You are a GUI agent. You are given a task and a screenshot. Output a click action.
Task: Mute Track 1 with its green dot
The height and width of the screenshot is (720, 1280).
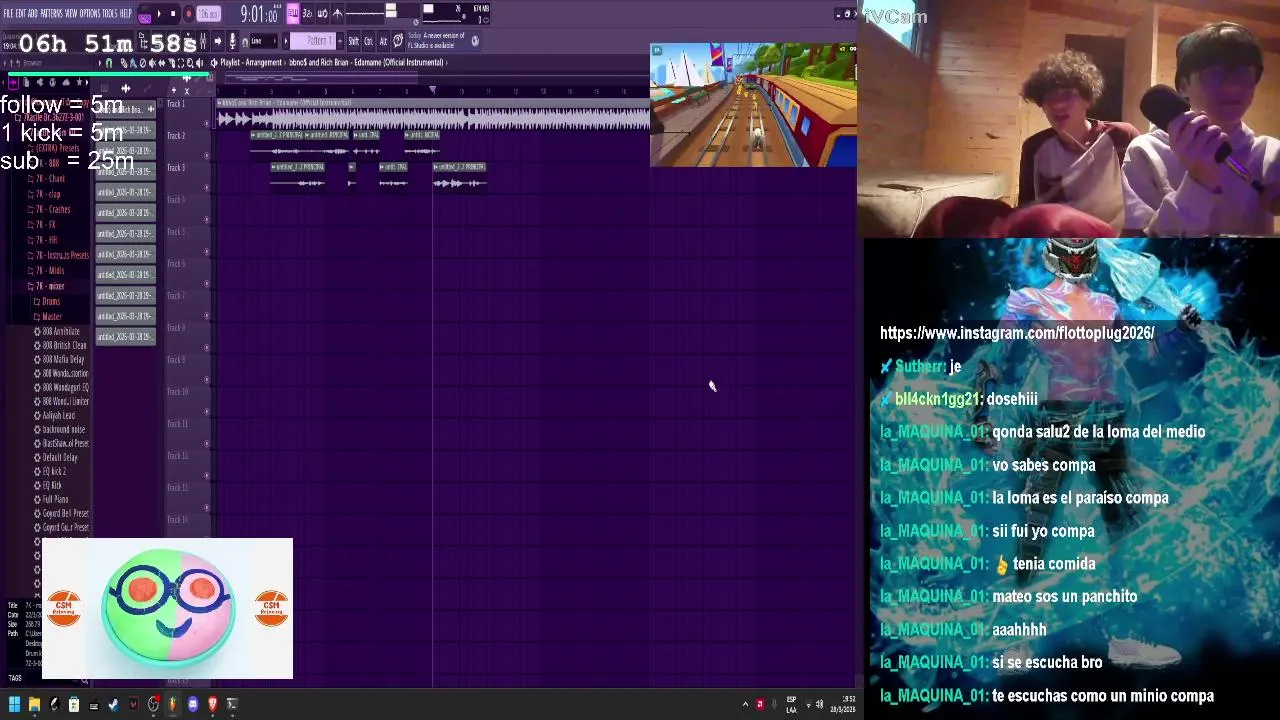point(207,124)
